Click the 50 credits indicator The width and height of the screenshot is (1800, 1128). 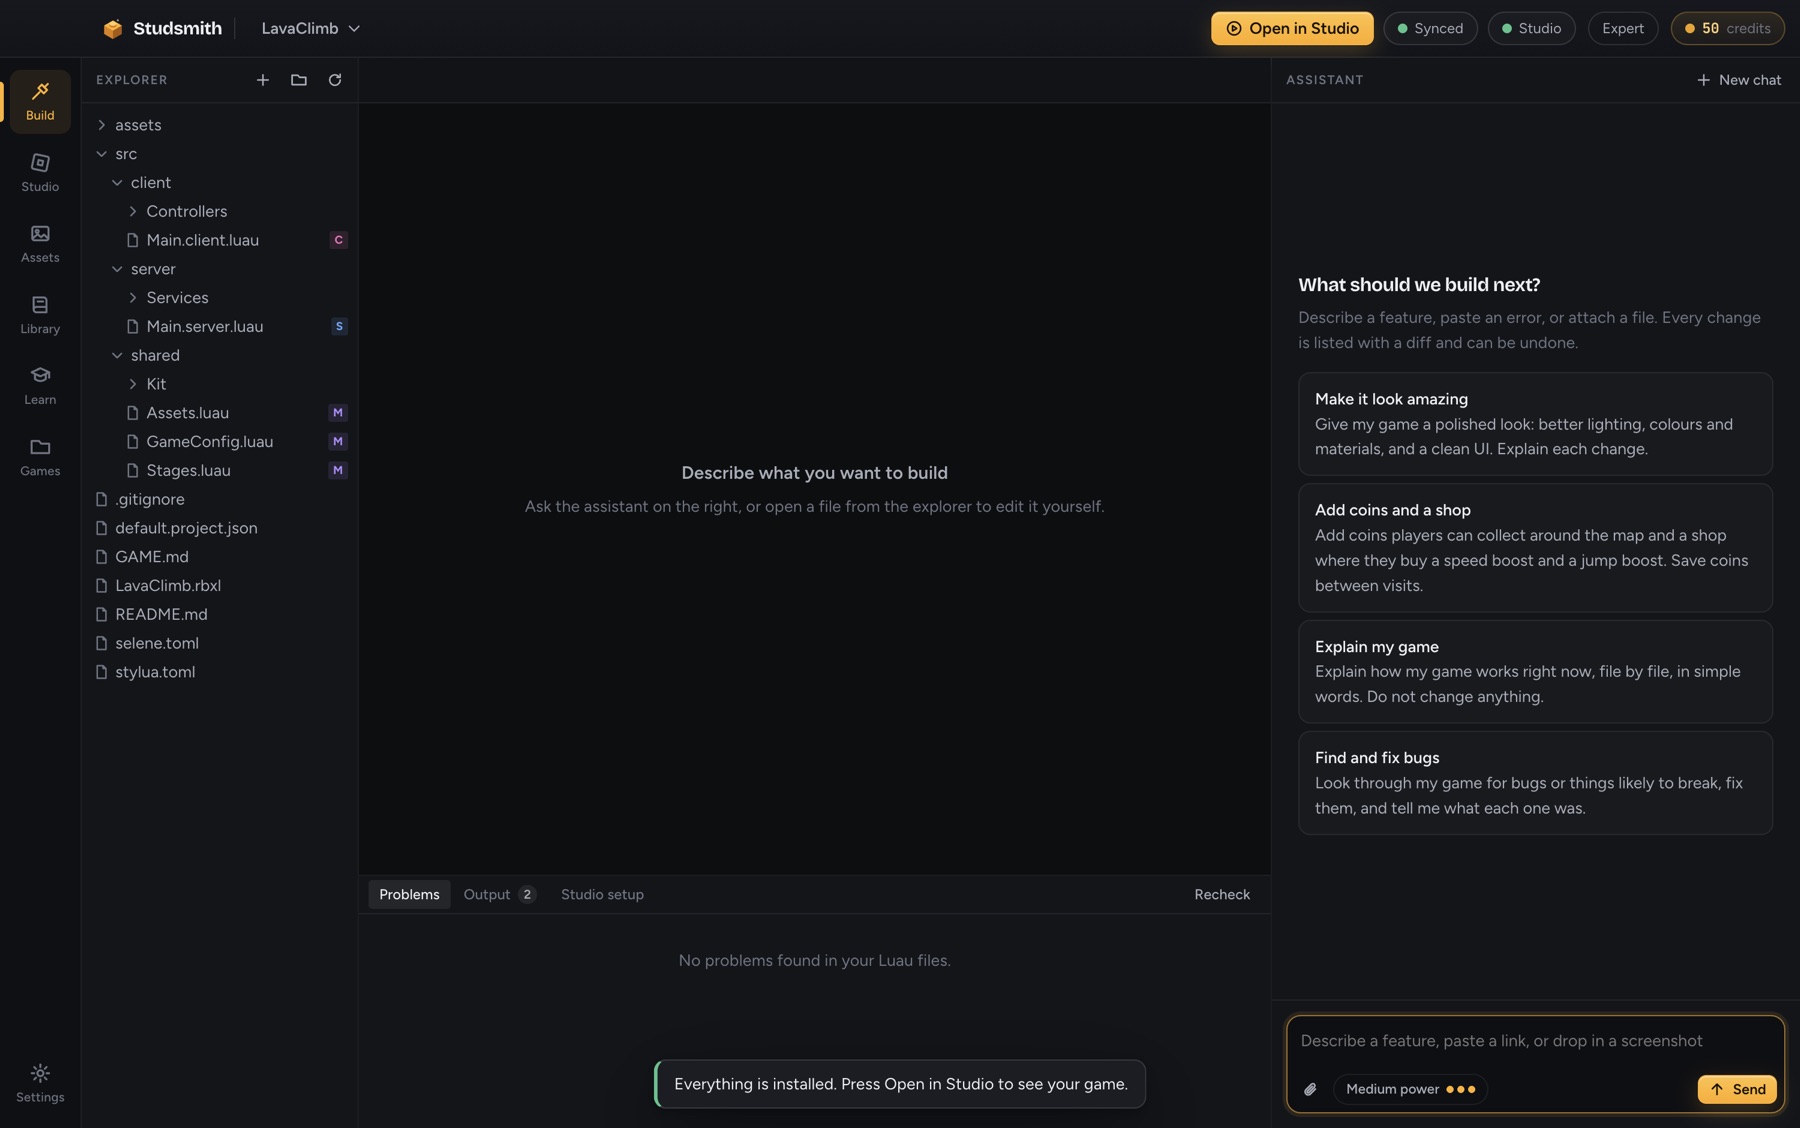pyautogui.click(x=1727, y=28)
